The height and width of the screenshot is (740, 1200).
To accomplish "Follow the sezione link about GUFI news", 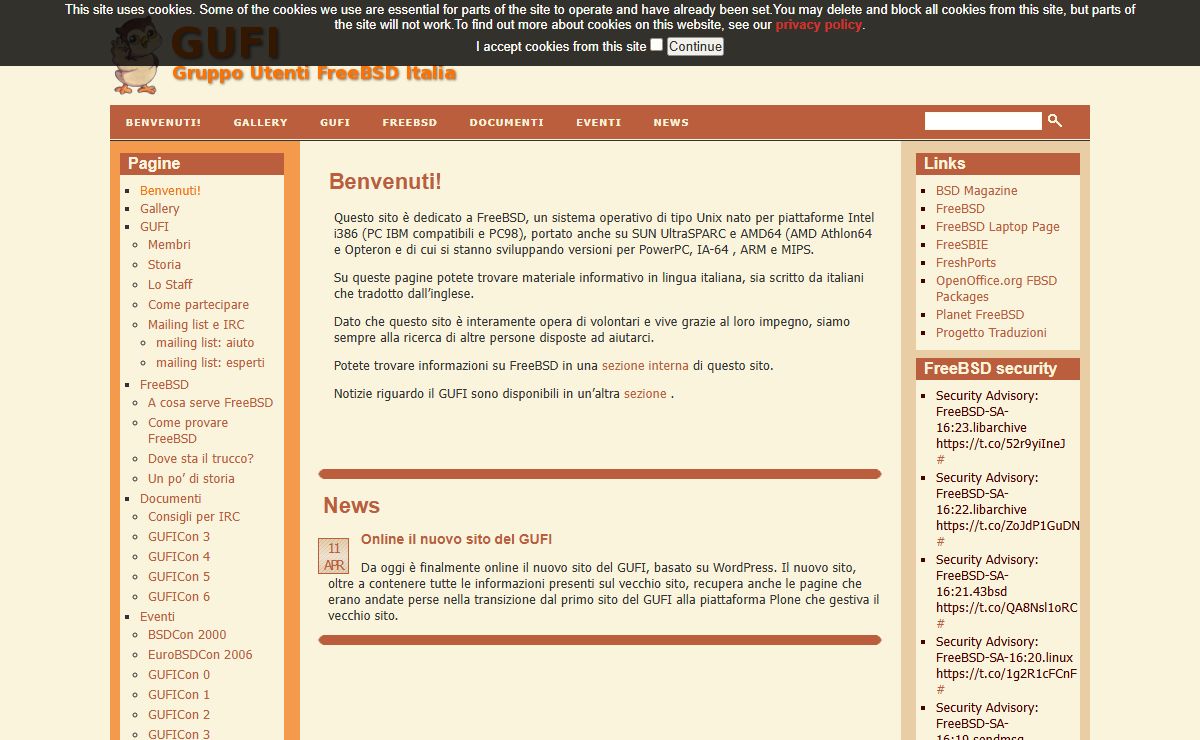I will pyautogui.click(x=645, y=394).
